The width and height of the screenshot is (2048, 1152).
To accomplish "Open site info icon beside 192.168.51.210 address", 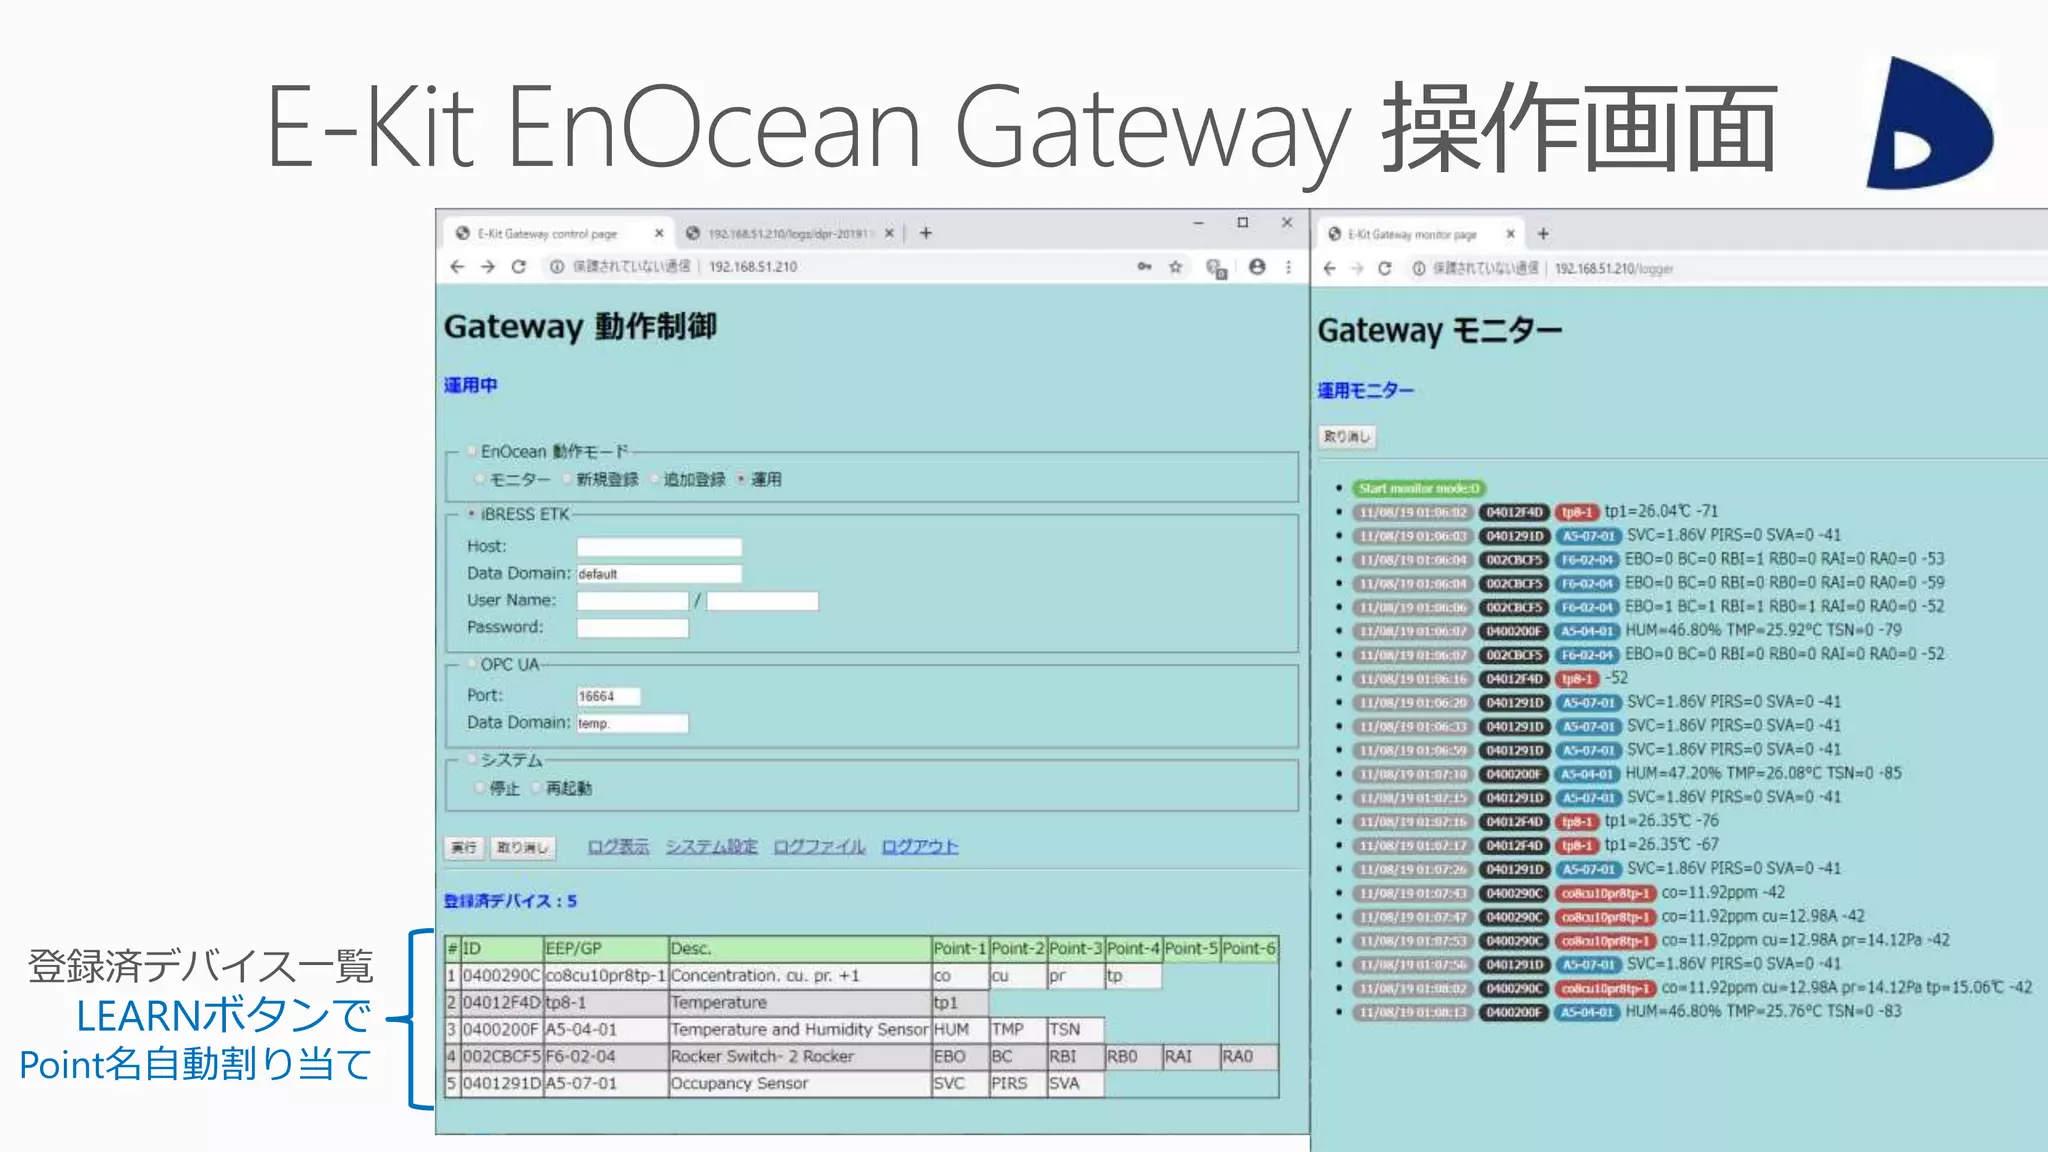I will (557, 267).
